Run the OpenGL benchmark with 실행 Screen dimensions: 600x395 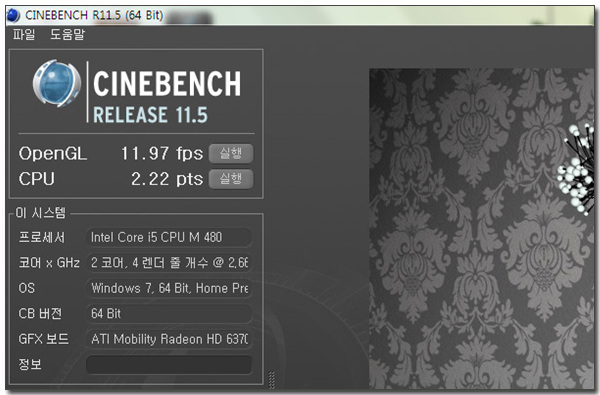point(231,153)
